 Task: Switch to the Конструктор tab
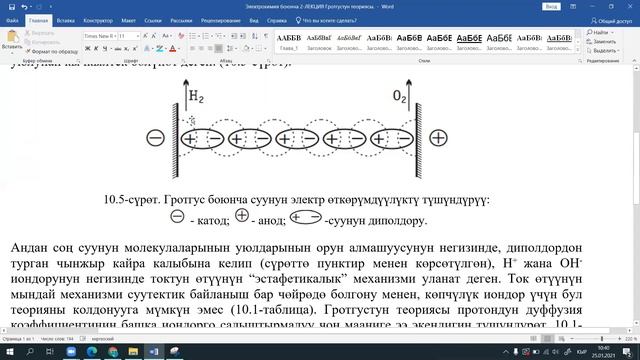[x=98, y=20]
